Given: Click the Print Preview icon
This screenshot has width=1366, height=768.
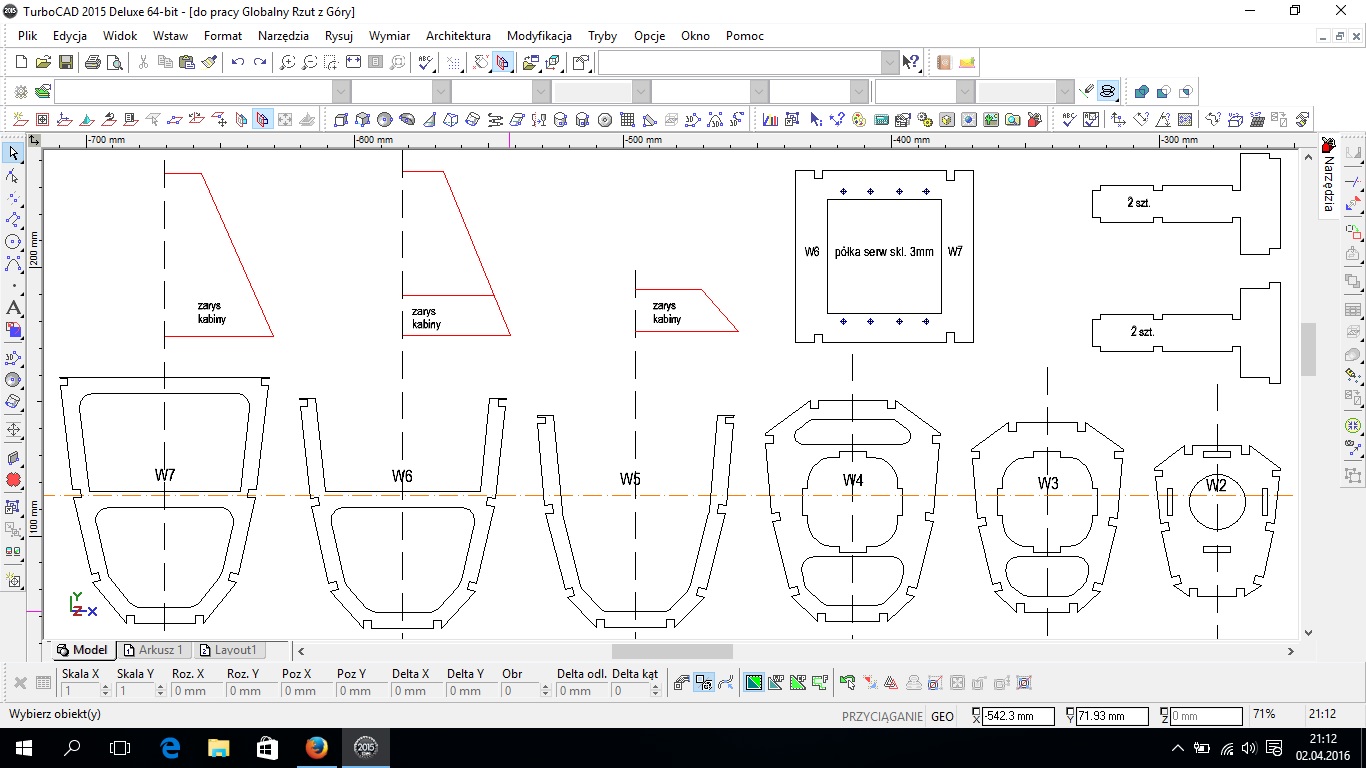Looking at the screenshot, I should click(x=115, y=62).
